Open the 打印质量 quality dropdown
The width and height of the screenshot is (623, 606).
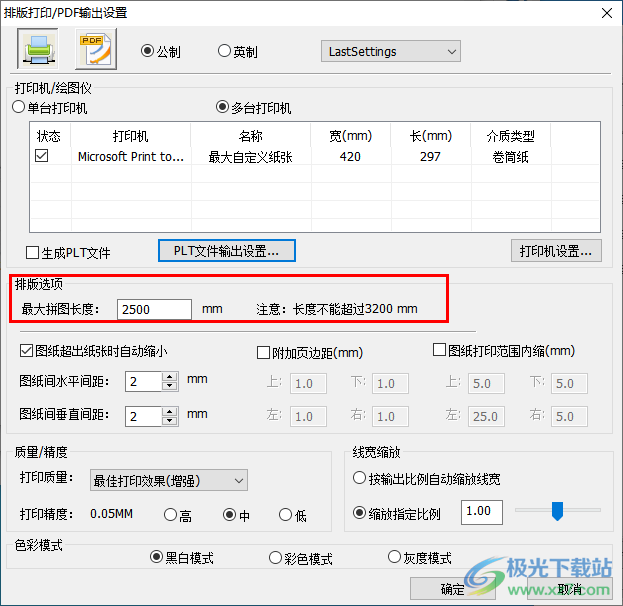(169, 480)
